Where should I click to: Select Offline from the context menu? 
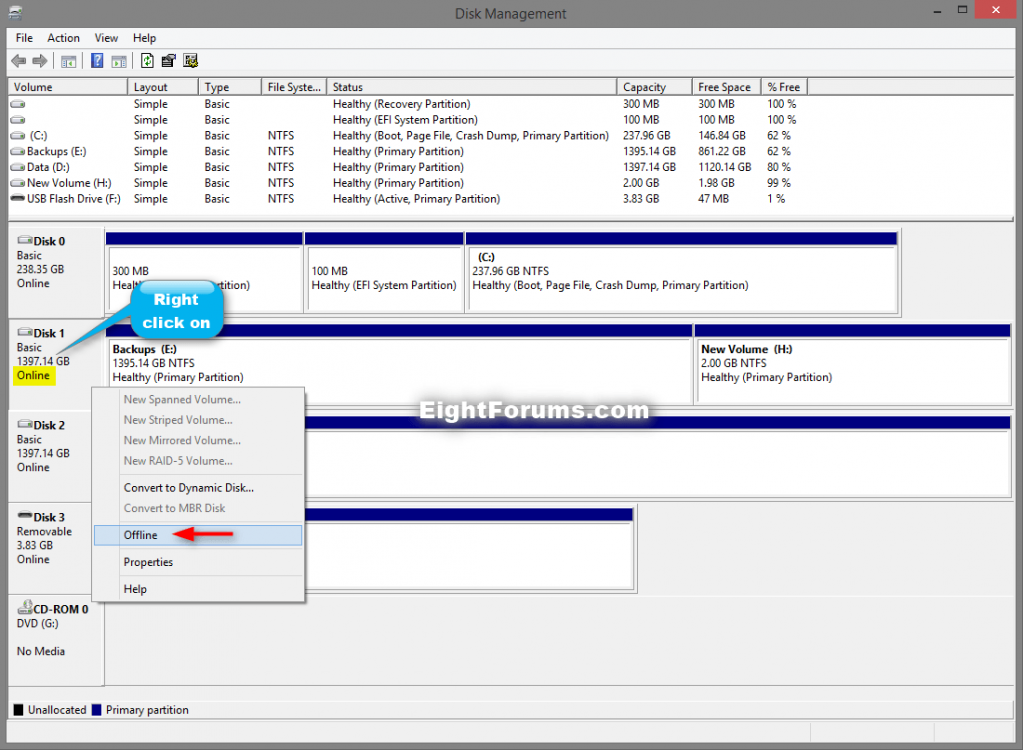point(140,535)
